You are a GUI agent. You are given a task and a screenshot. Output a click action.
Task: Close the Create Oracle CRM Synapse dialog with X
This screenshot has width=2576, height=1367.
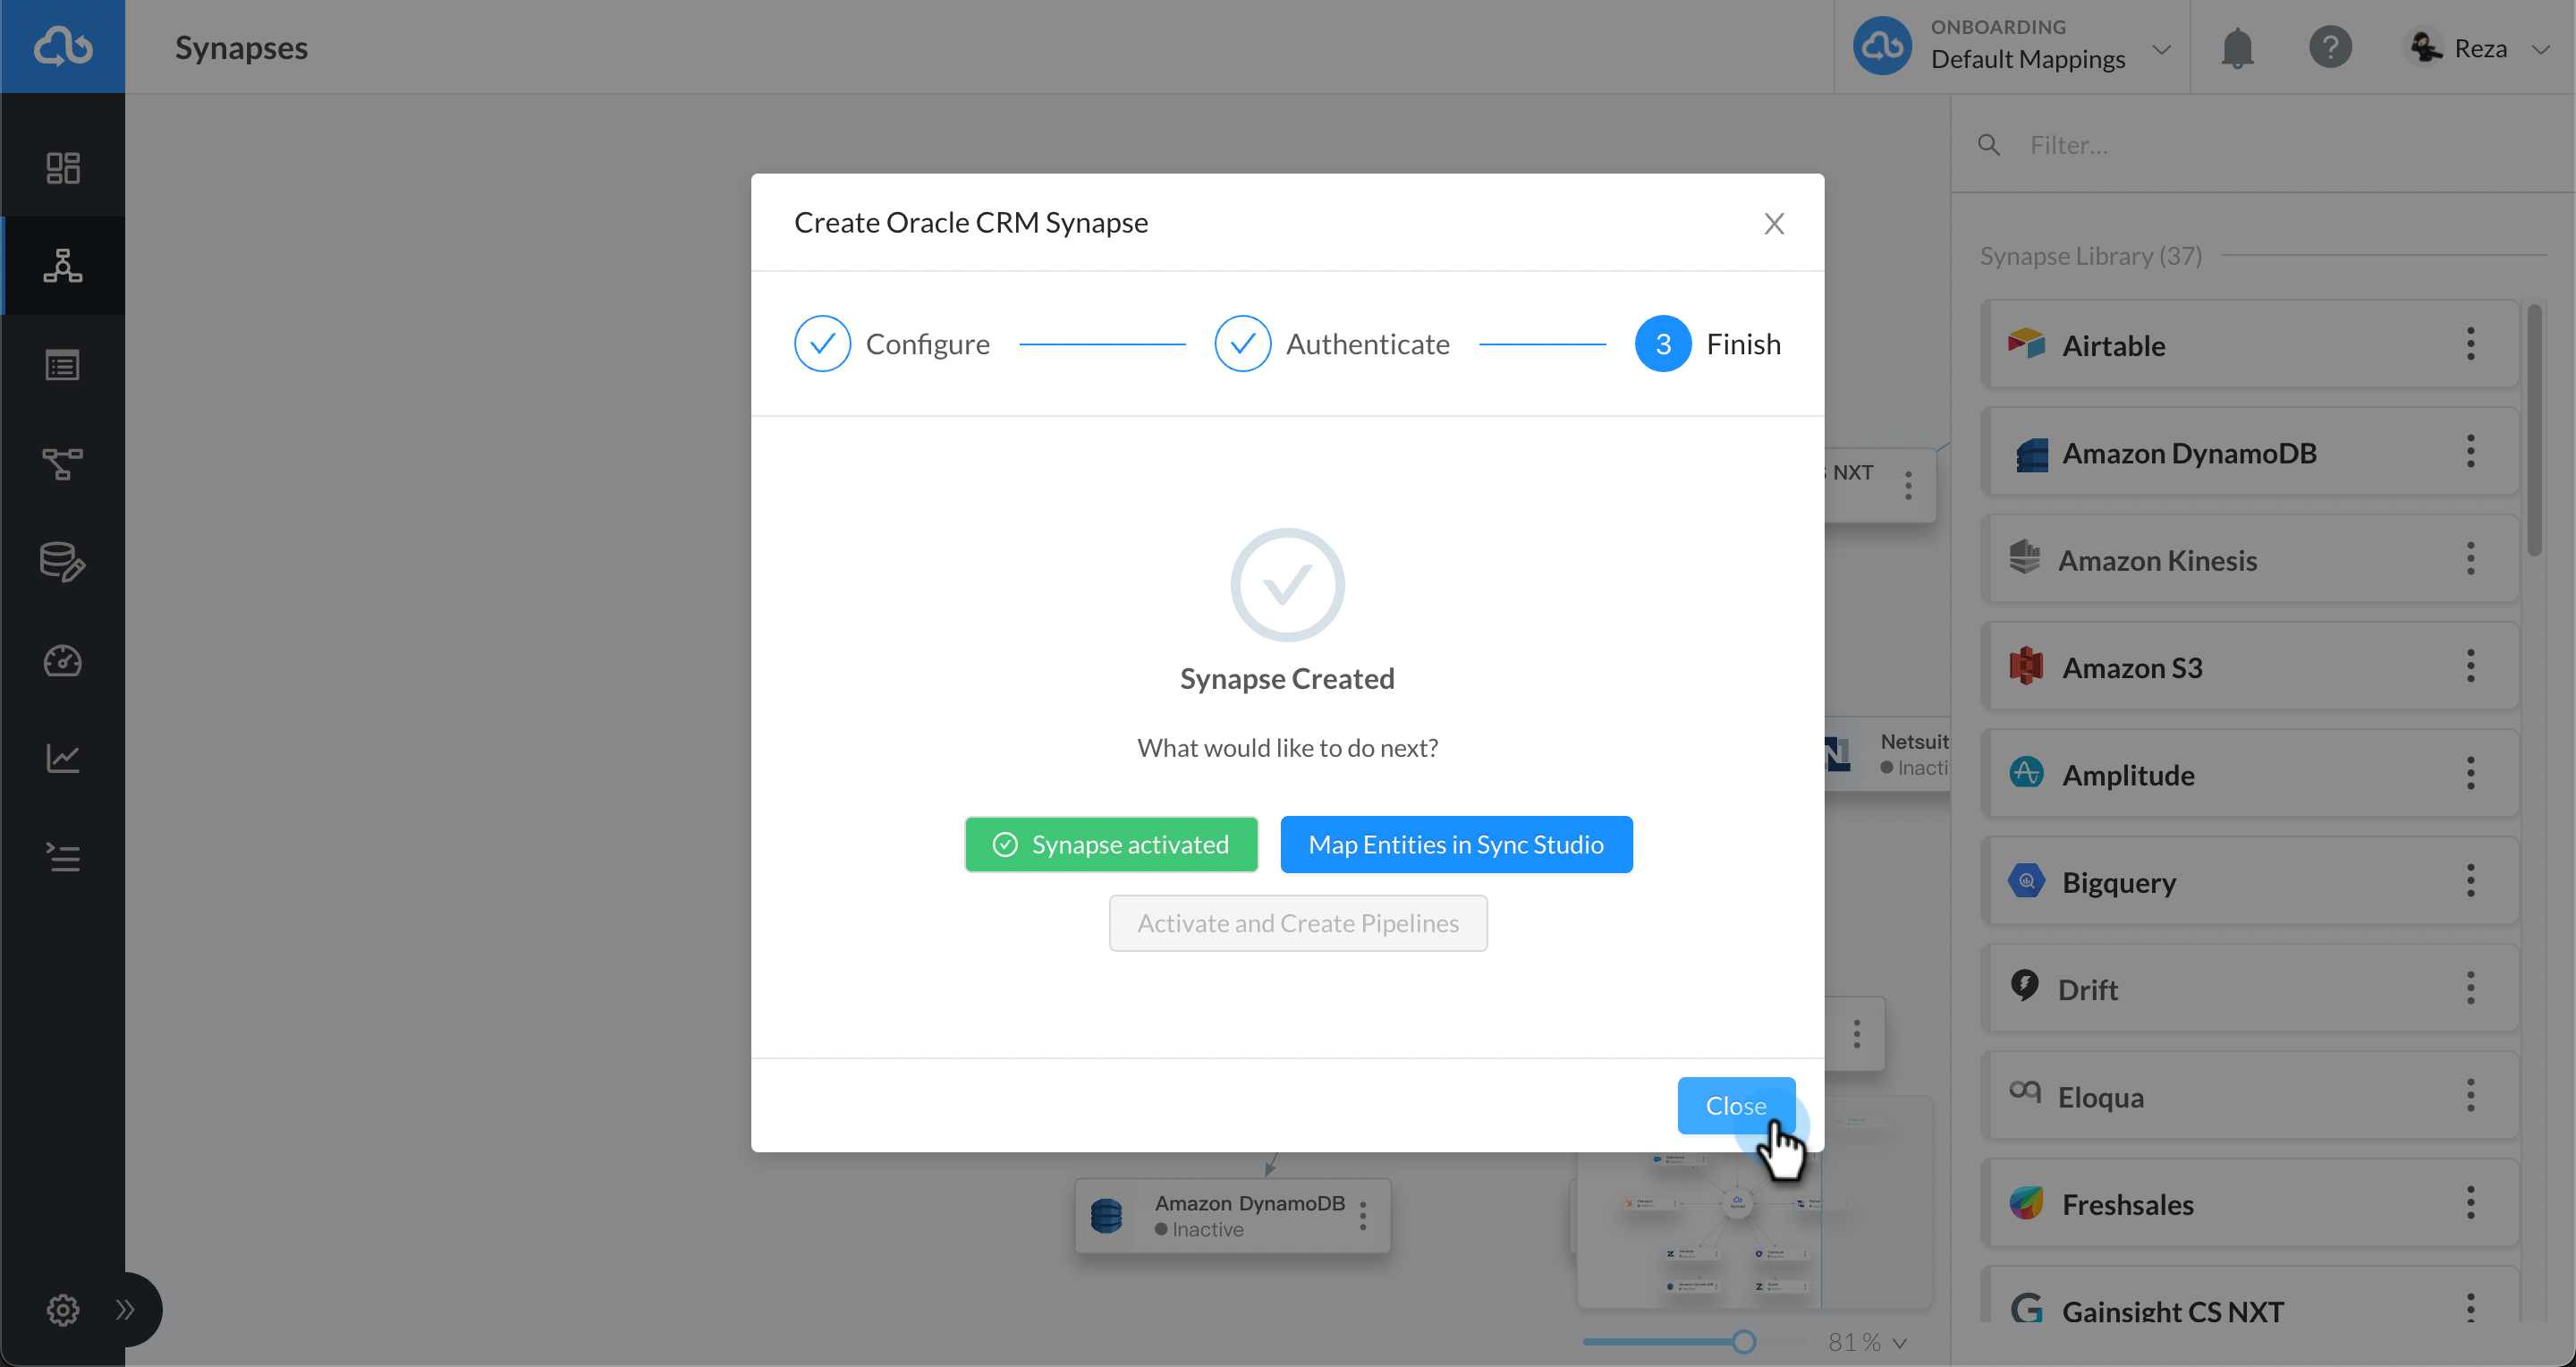(x=1774, y=223)
